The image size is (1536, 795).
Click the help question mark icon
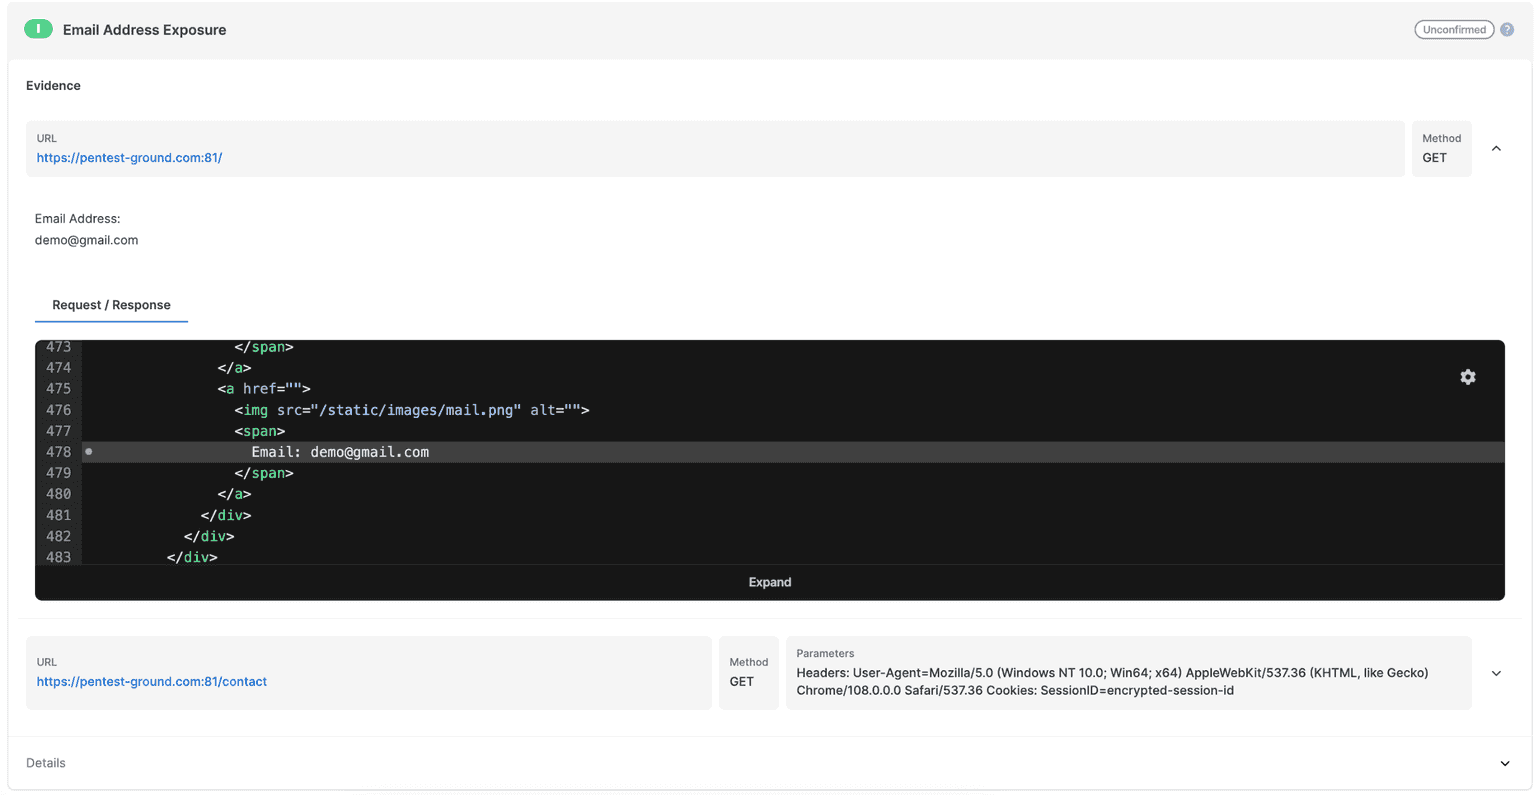(1506, 30)
